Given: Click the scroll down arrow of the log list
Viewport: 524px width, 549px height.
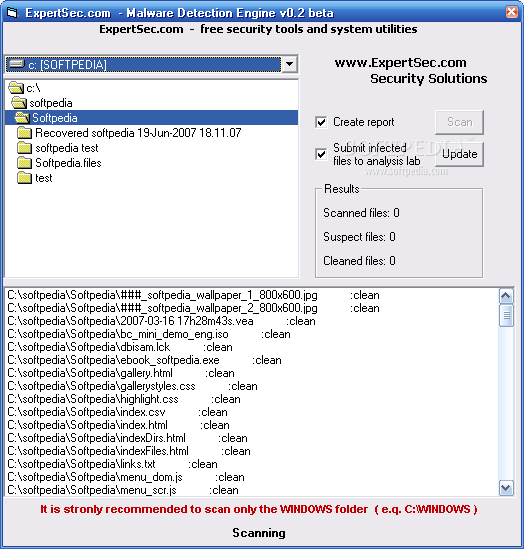Looking at the screenshot, I should point(506,488).
